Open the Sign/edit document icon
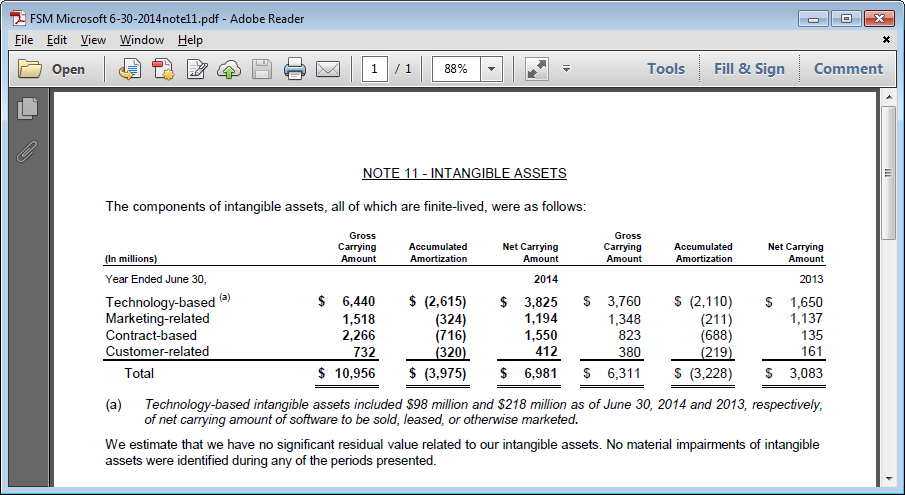905x495 pixels. pyautogui.click(x=197, y=69)
